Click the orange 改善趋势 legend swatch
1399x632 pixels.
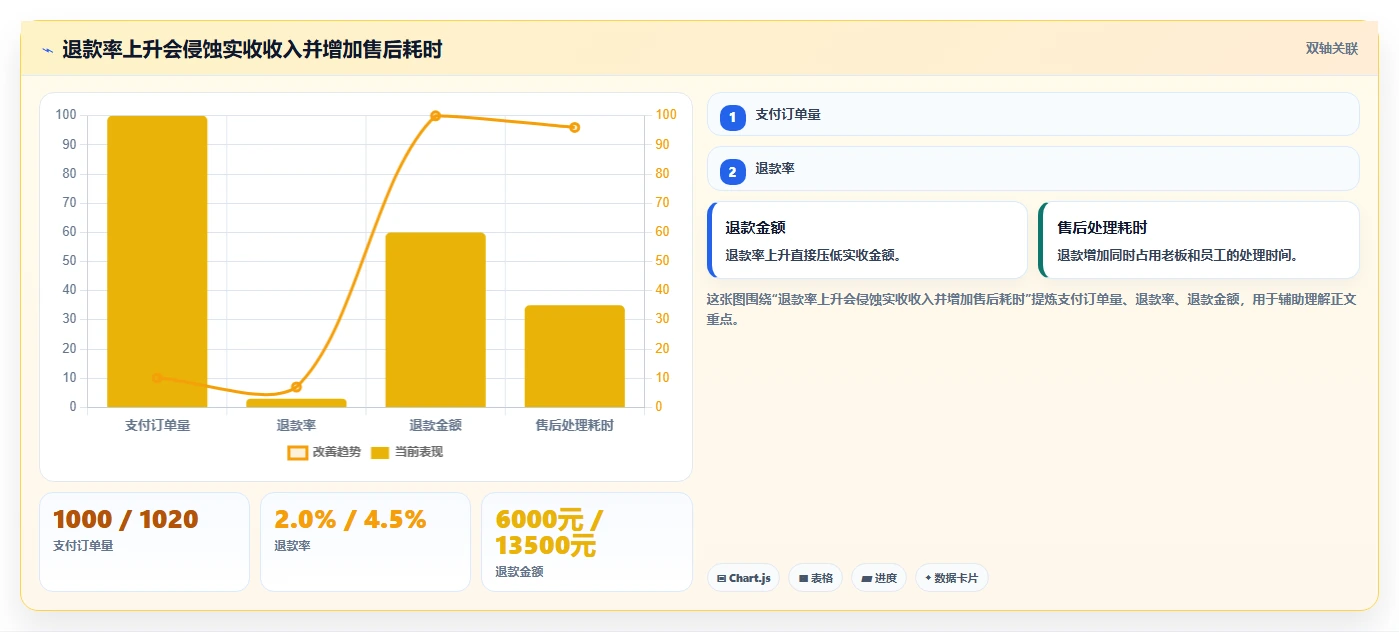click(297, 453)
